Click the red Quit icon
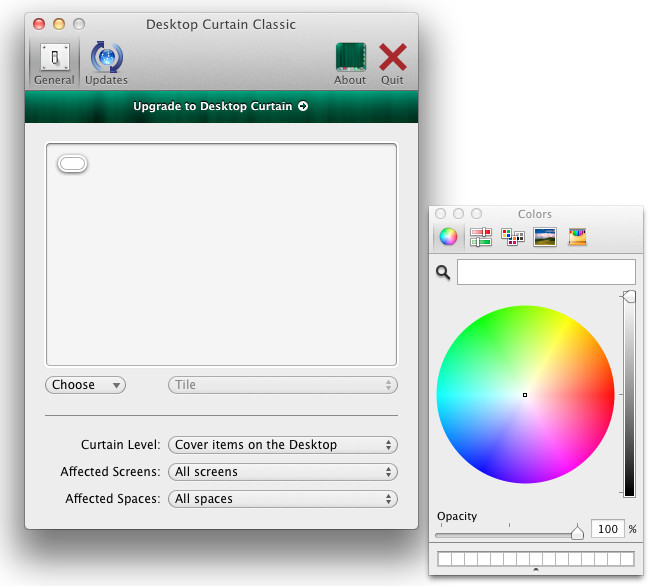652x586 pixels. click(392, 63)
